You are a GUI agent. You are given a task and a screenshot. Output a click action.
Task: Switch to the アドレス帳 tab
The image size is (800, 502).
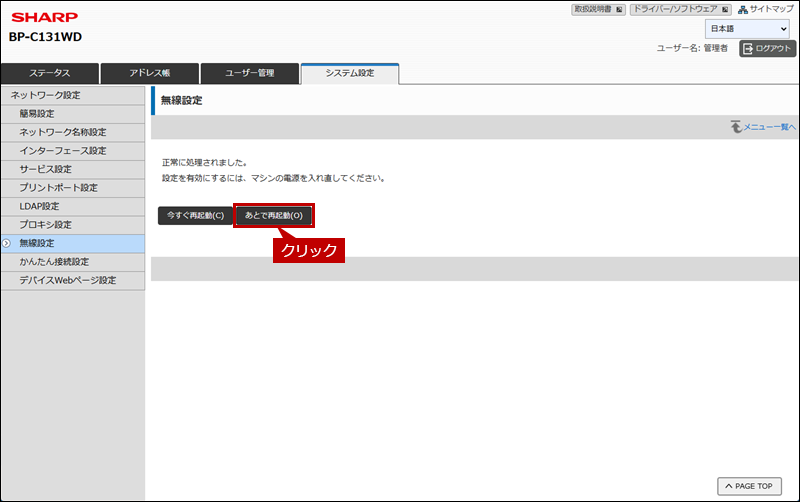tap(149, 73)
